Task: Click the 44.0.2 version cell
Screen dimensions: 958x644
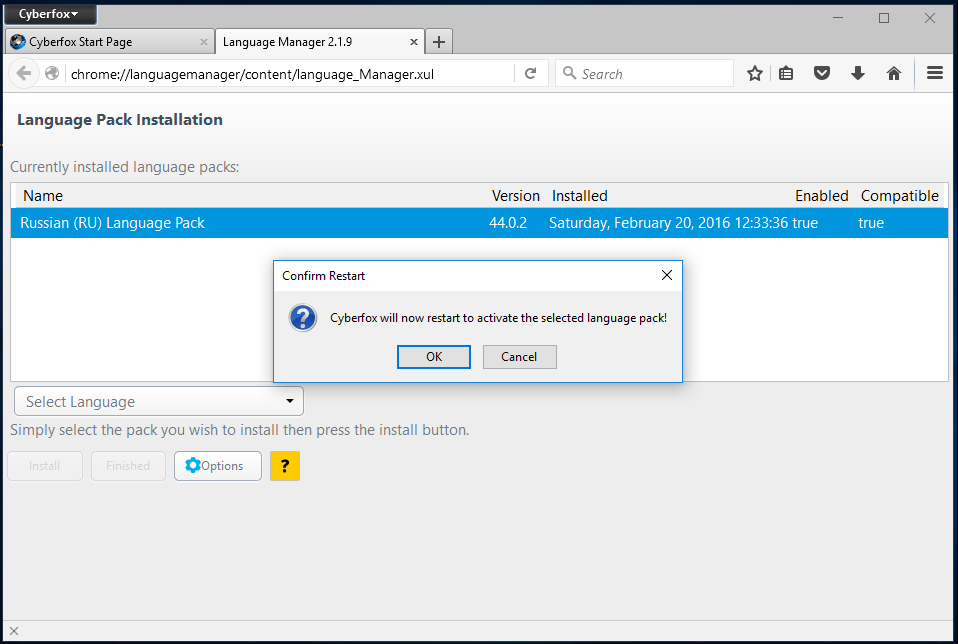Action: pyautogui.click(x=508, y=223)
